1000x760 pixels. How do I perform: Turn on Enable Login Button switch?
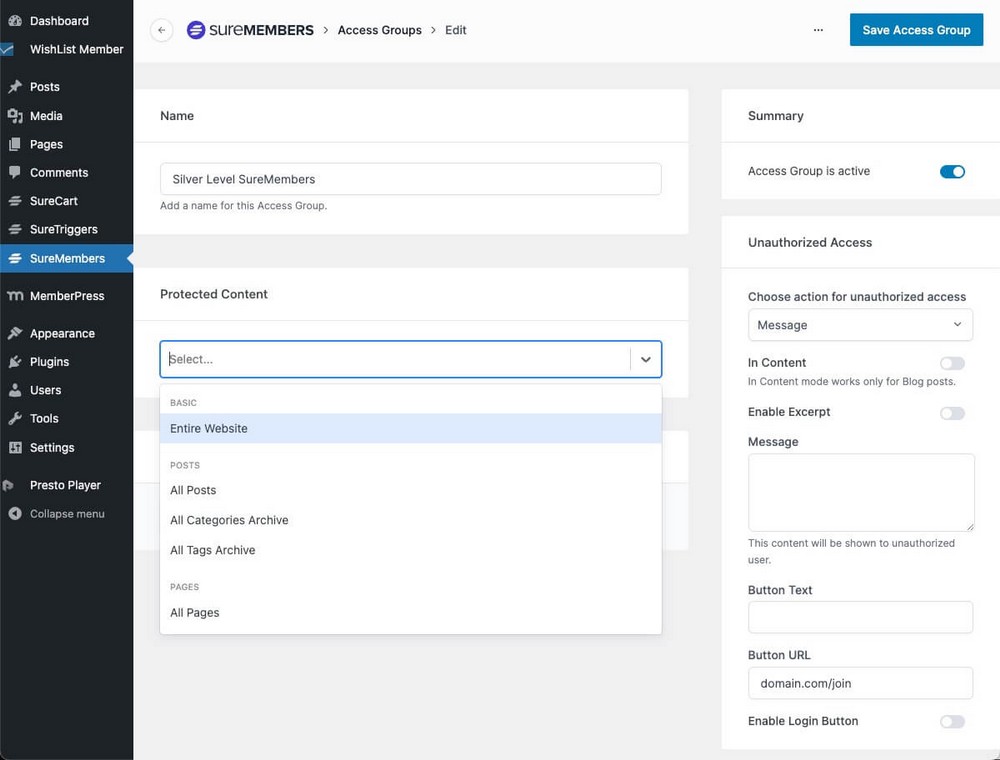(x=952, y=722)
